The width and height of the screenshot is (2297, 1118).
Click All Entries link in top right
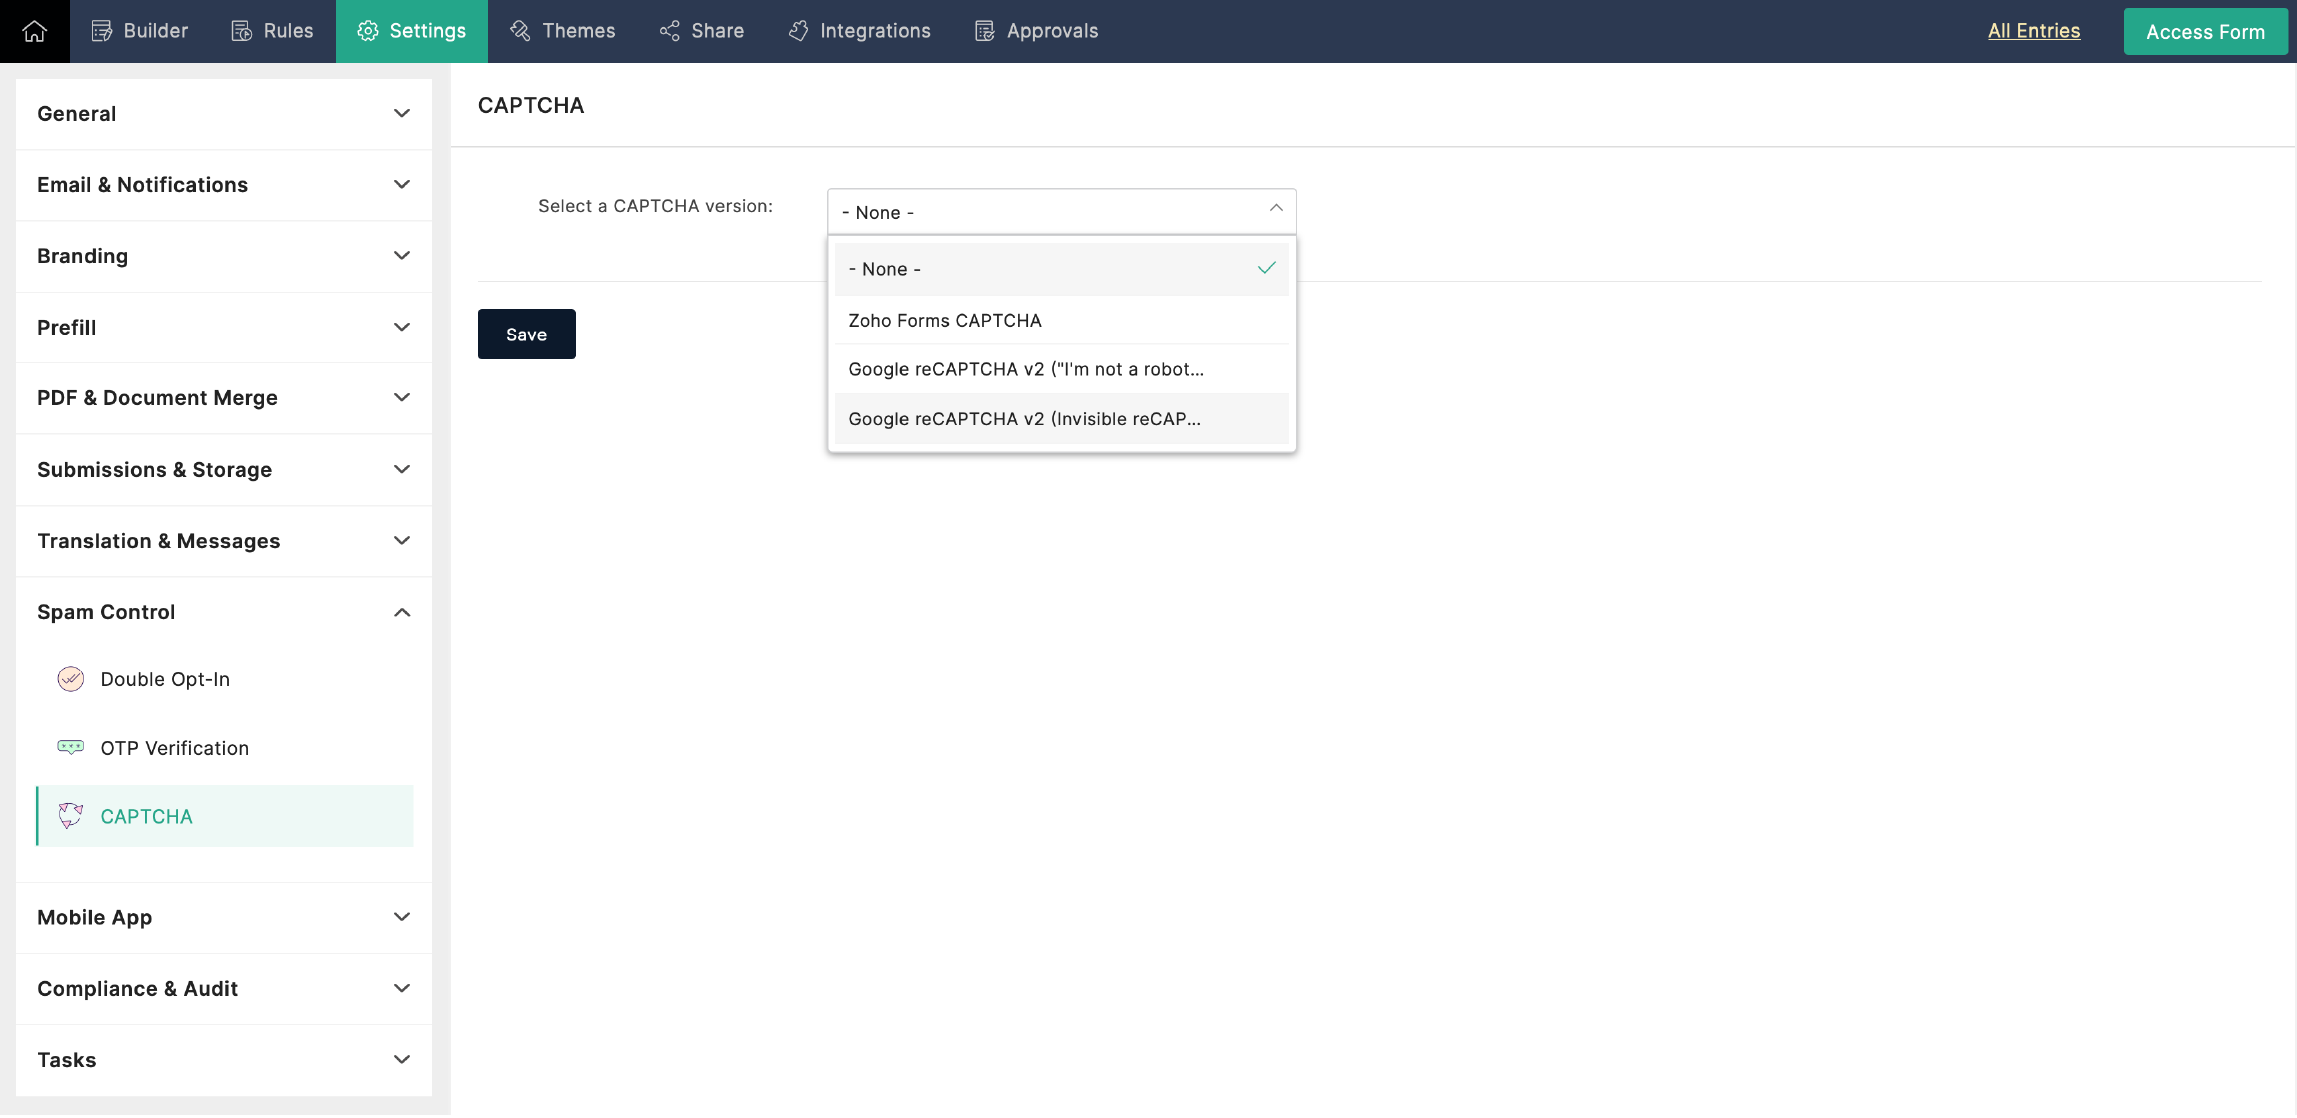(x=2033, y=29)
